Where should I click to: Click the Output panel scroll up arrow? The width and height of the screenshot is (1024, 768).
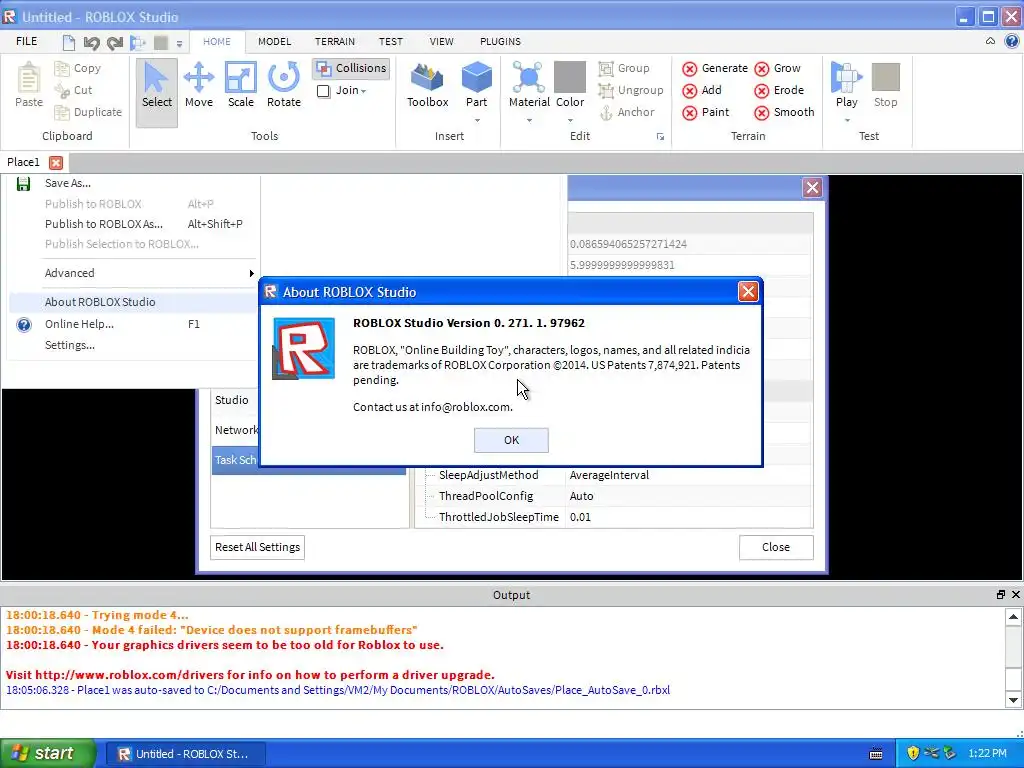click(1013, 616)
